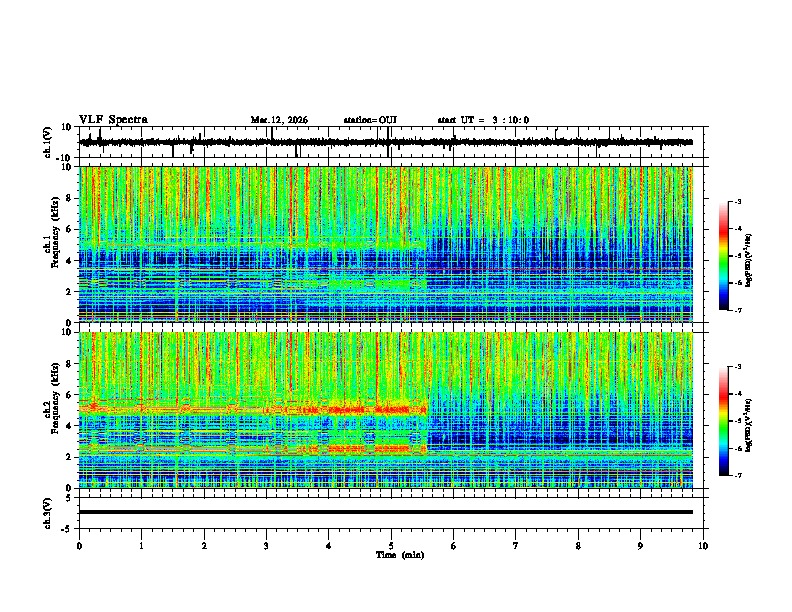This screenshot has height=612, width=792.
Task: Click the "-3" tick on ch.1 colorbar
Action: 738,201
